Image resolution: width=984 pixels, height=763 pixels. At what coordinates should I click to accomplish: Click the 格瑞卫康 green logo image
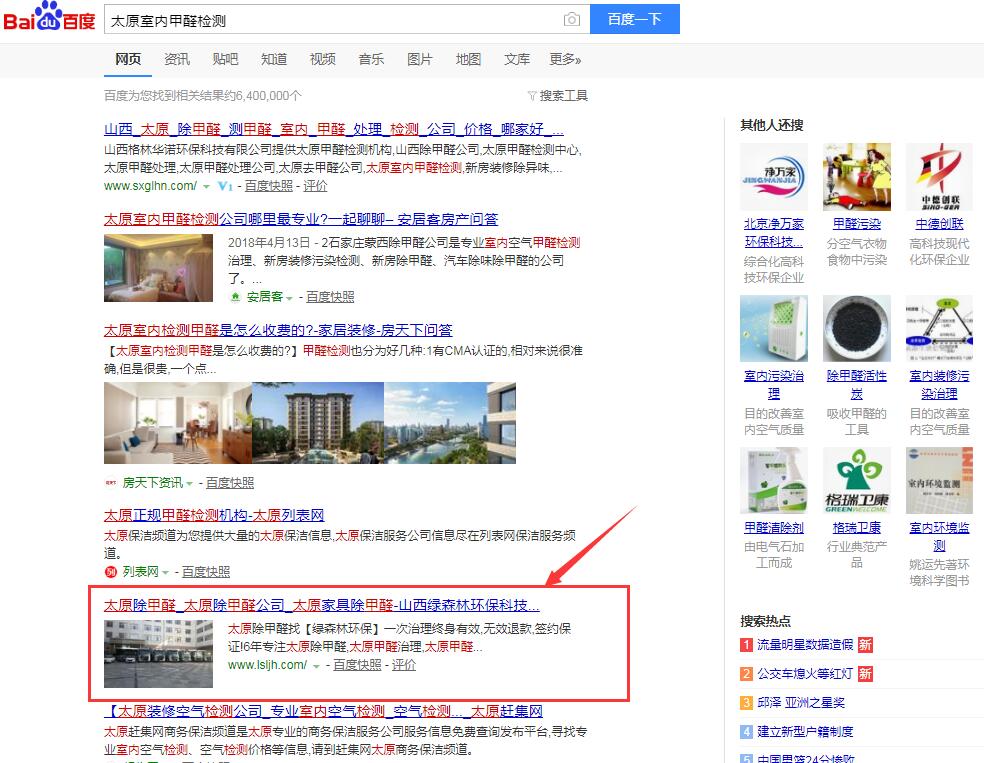coord(856,481)
